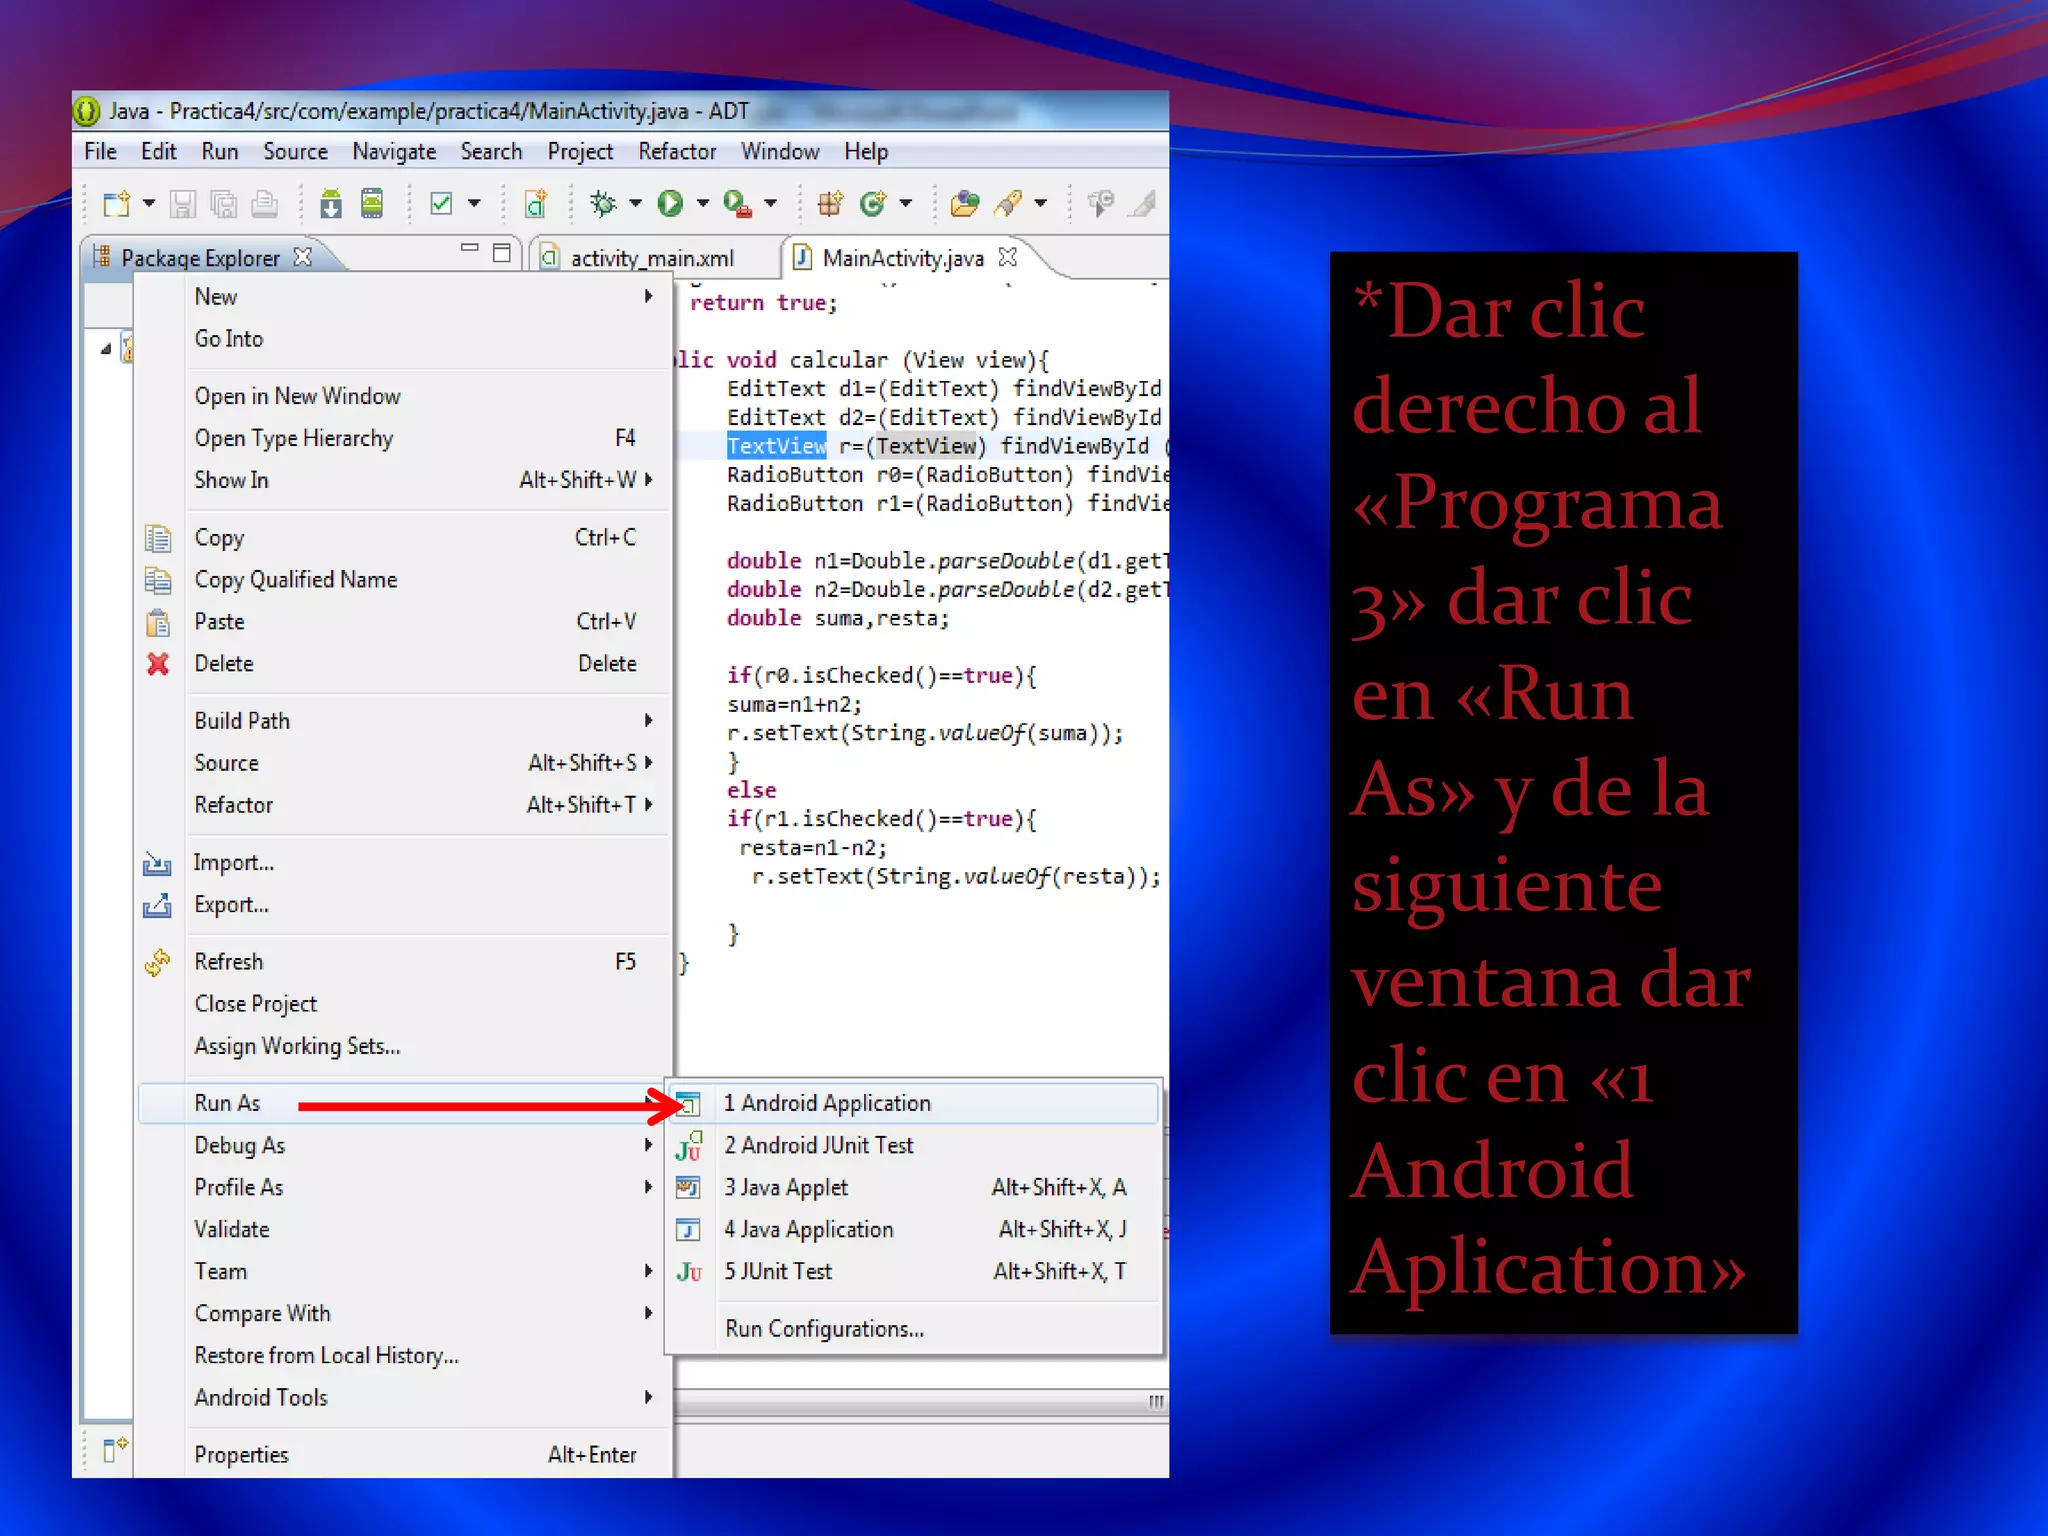2048x1536 pixels.
Task: Click the New file wizard toolbar icon
Action: pyautogui.click(x=117, y=204)
